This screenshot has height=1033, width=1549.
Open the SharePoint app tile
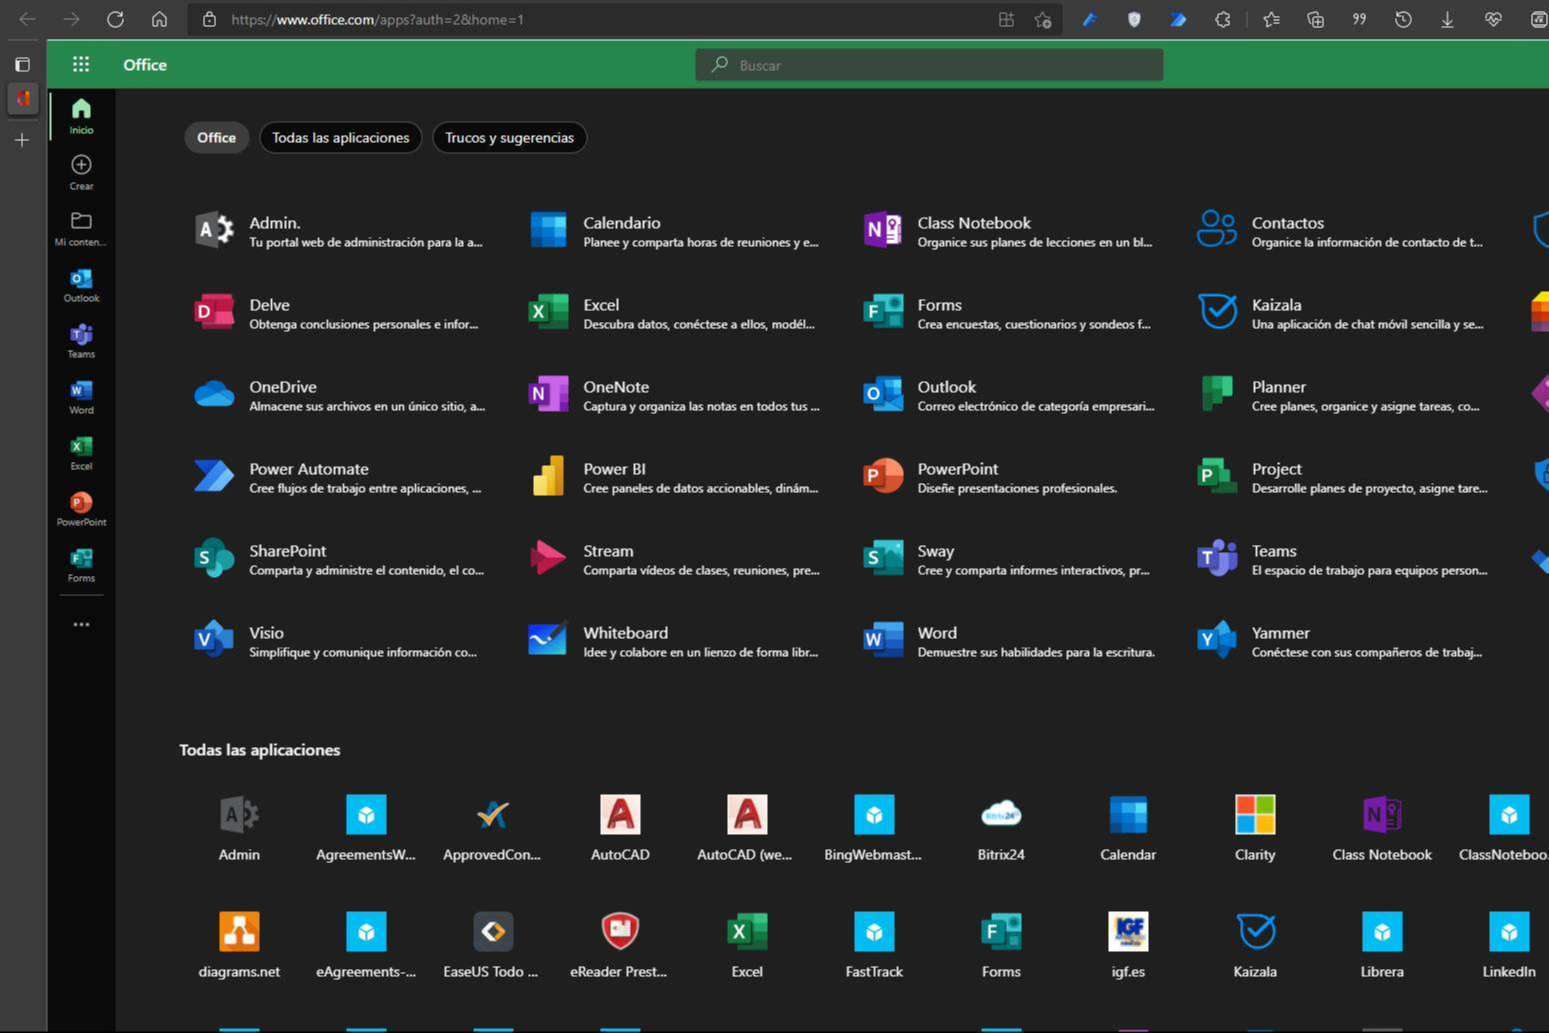[x=287, y=559]
